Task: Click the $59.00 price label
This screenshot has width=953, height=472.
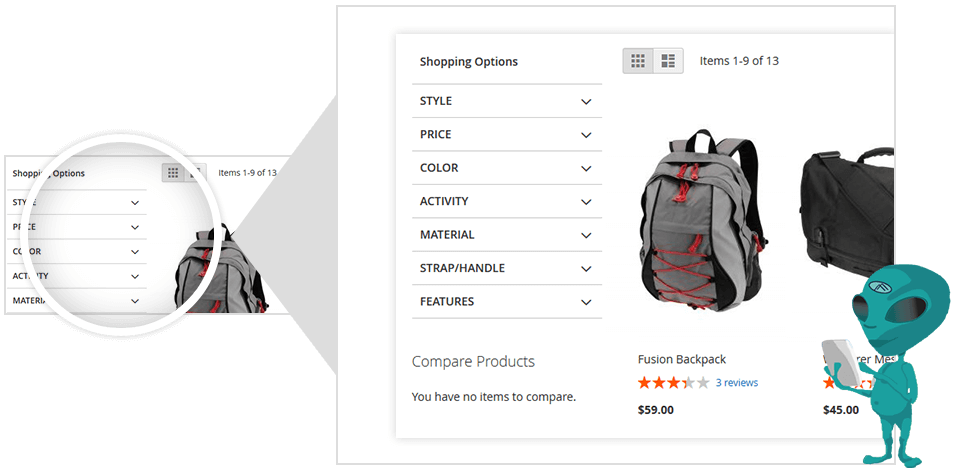Action: coord(656,410)
